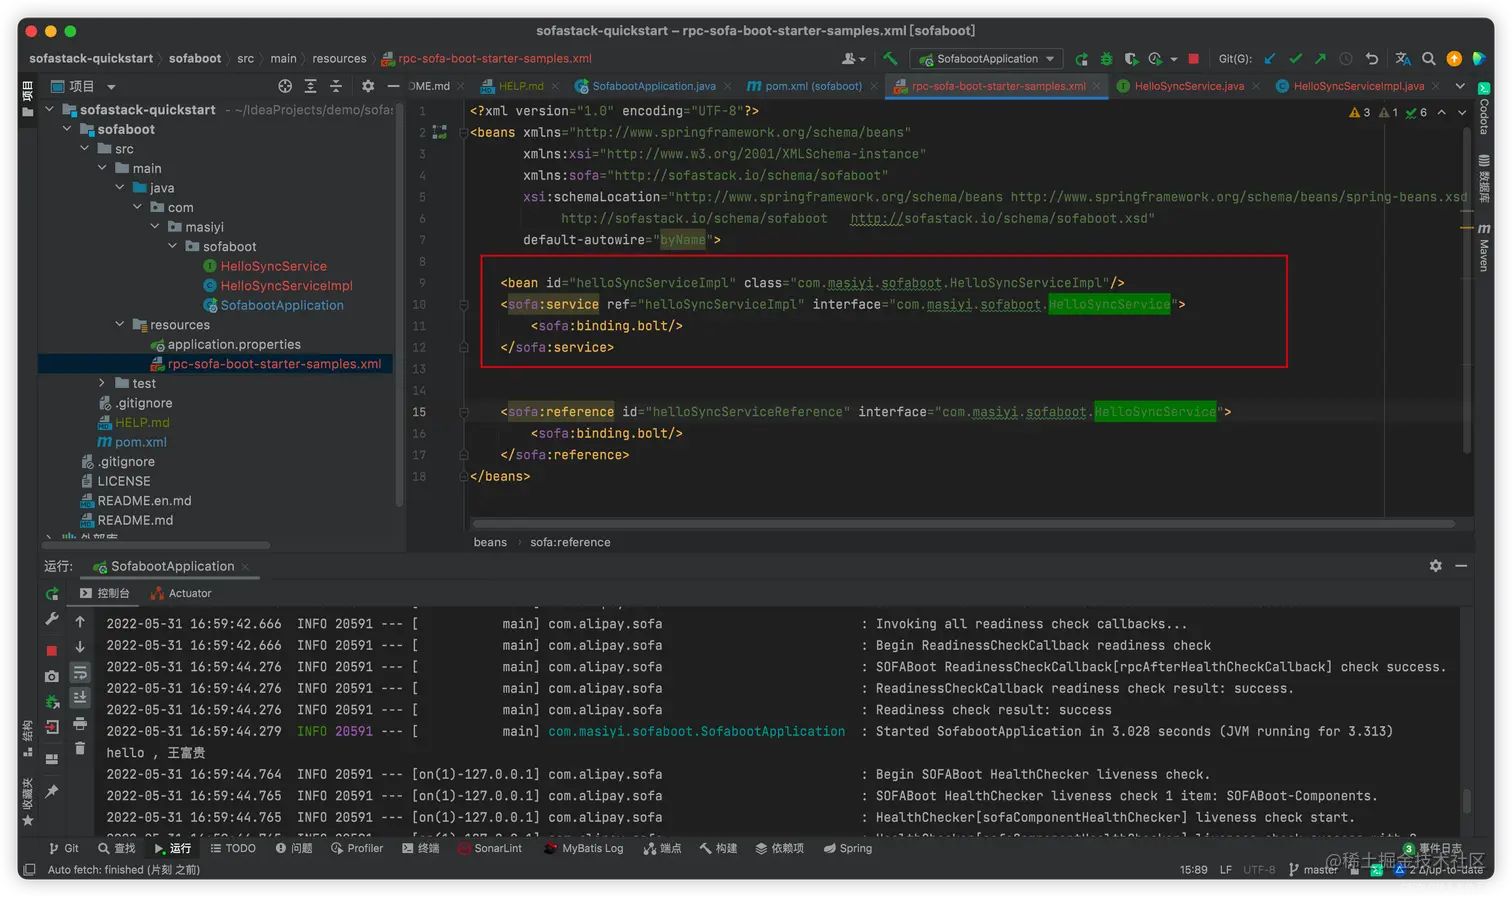Expand the test folder
This screenshot has height=897, width=1512.
point(102,383)
